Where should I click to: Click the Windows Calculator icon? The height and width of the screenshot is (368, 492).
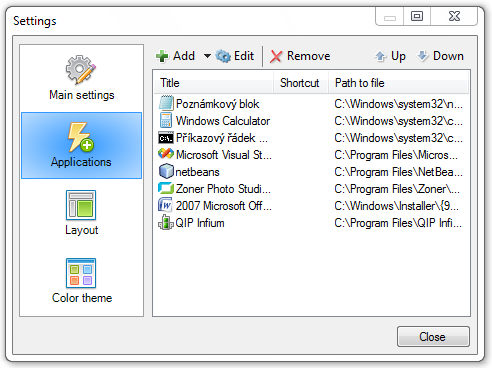[x=166, y=120]
